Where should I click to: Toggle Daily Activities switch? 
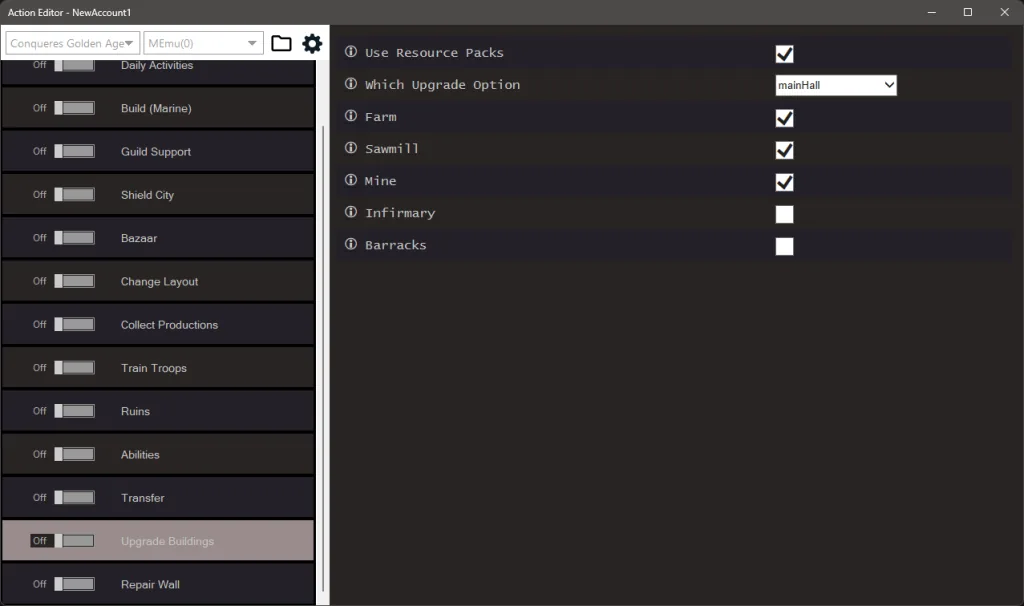coord(74,65)
